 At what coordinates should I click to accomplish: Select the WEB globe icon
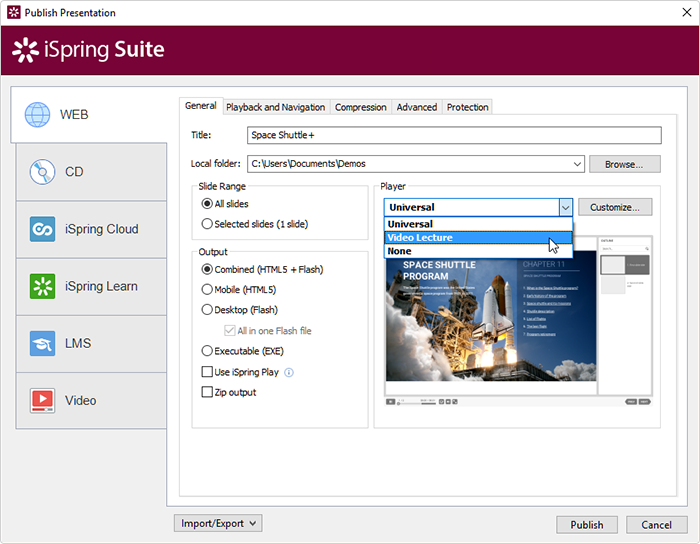38,115
